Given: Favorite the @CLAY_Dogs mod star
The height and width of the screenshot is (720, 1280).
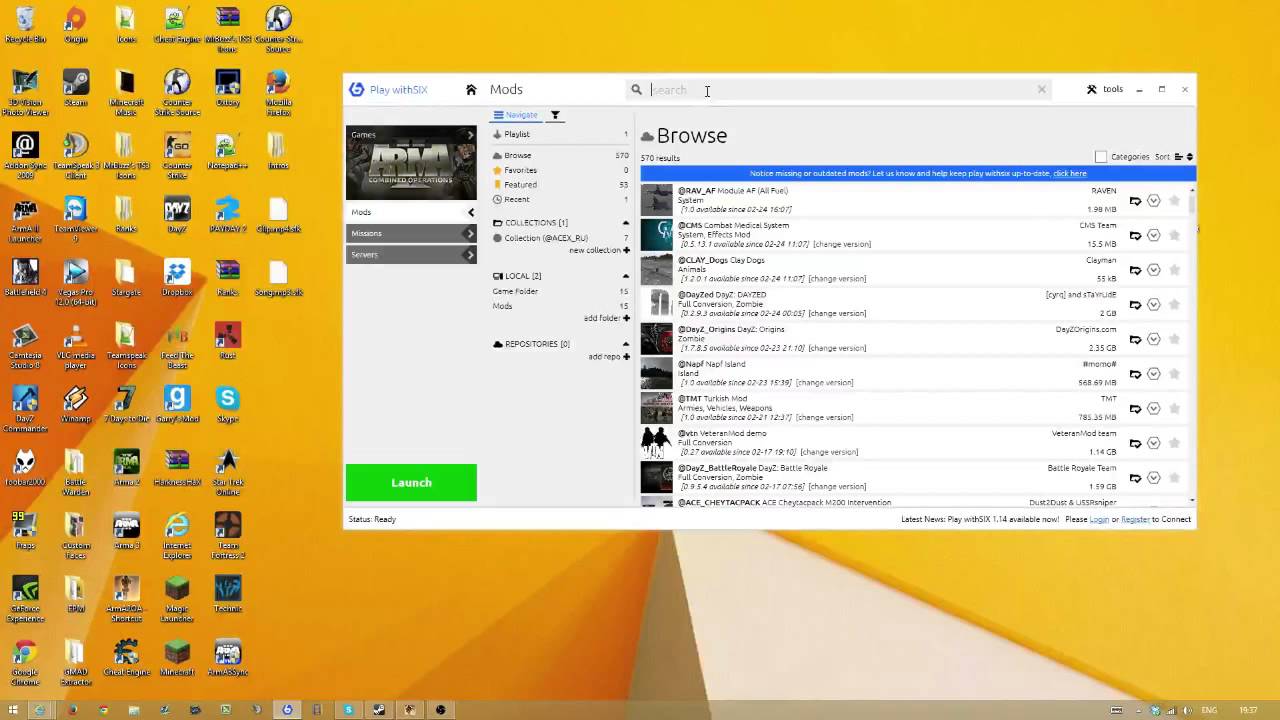Looking at the screenshot, I should point(1174,270).
